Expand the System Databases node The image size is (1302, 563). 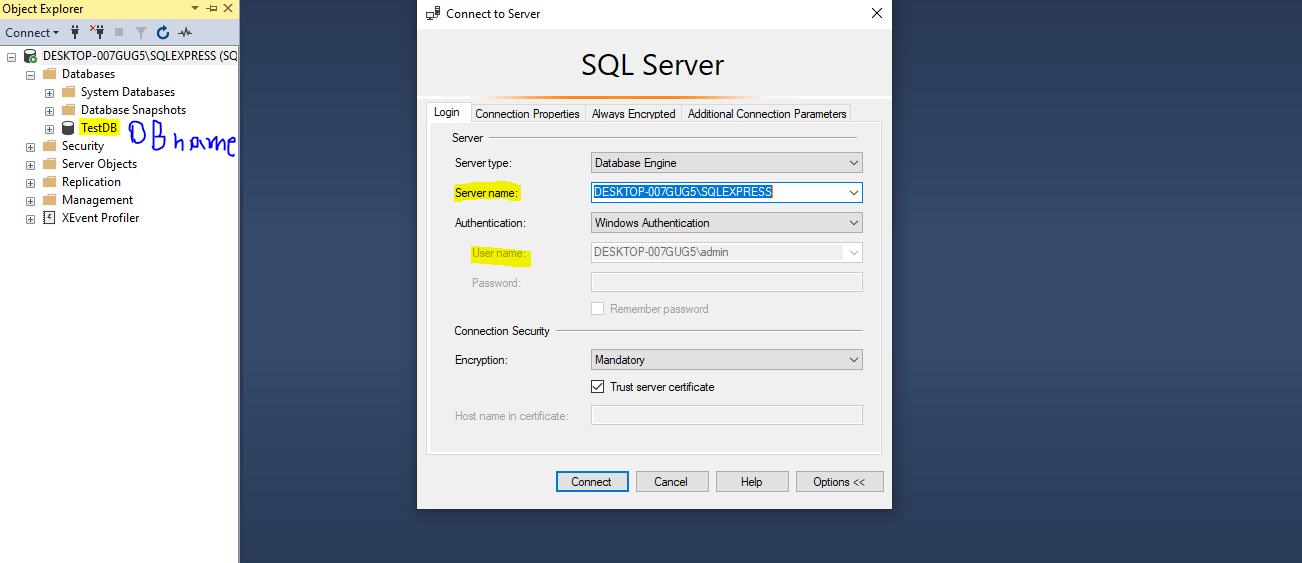point(49,93)
